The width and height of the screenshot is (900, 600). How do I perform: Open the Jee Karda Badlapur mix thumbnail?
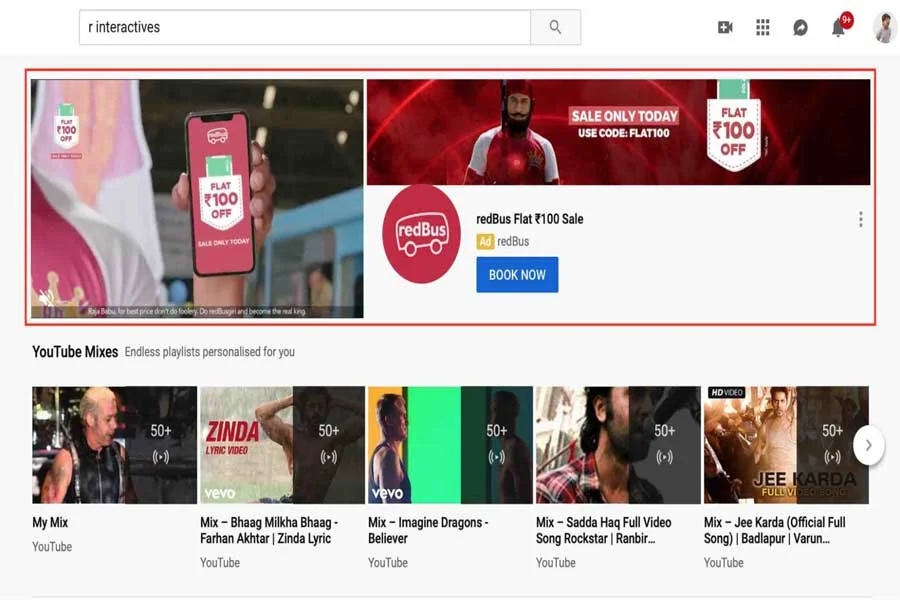(x=786, y=445)
